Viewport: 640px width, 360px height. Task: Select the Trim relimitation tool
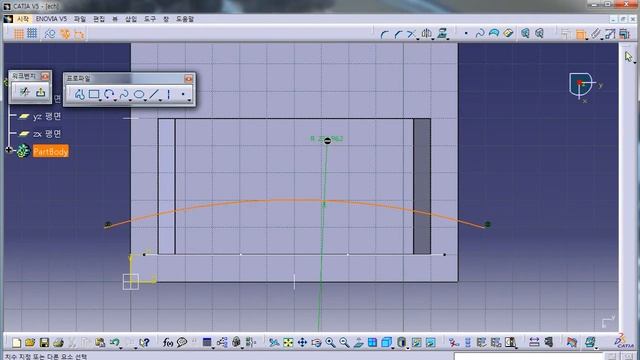click(x=412, y=34)
